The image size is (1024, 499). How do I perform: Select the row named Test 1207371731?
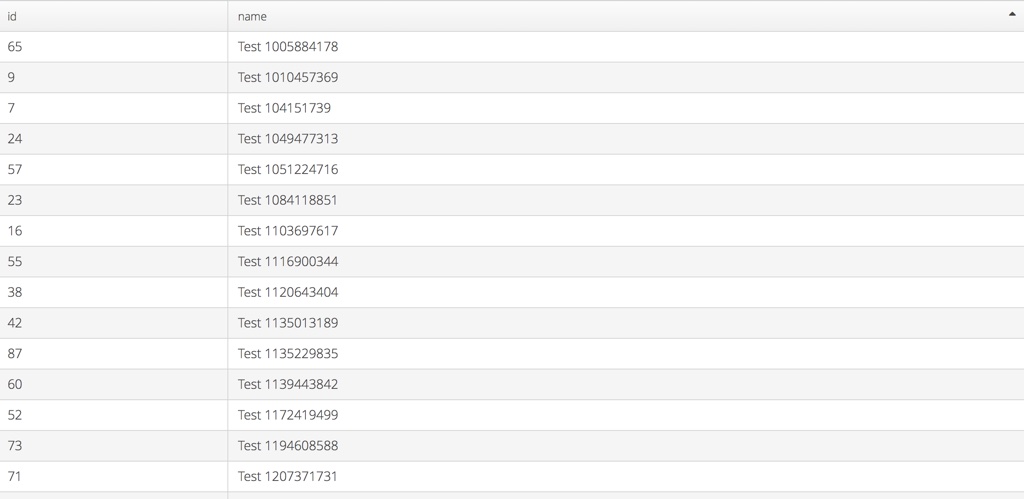tap(288, 476)
